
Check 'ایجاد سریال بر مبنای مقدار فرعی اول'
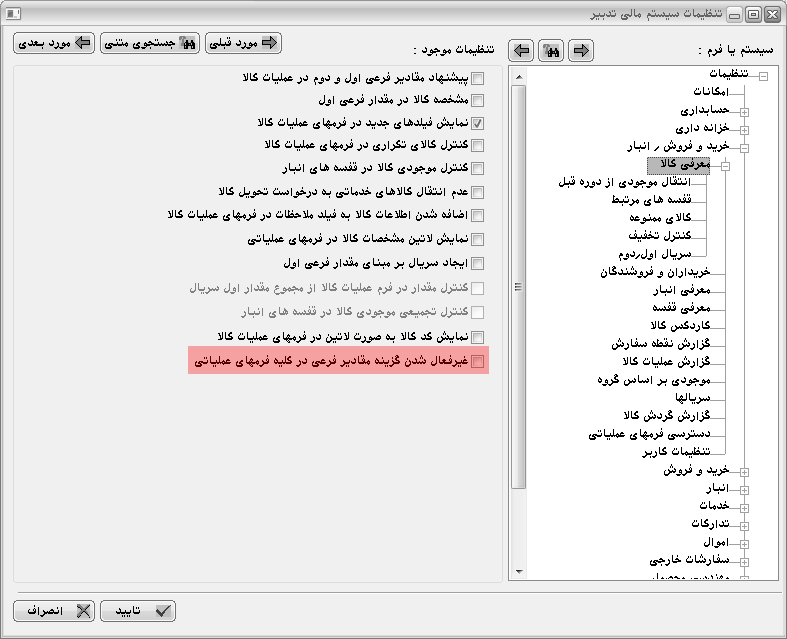click(x=477, y=264)
